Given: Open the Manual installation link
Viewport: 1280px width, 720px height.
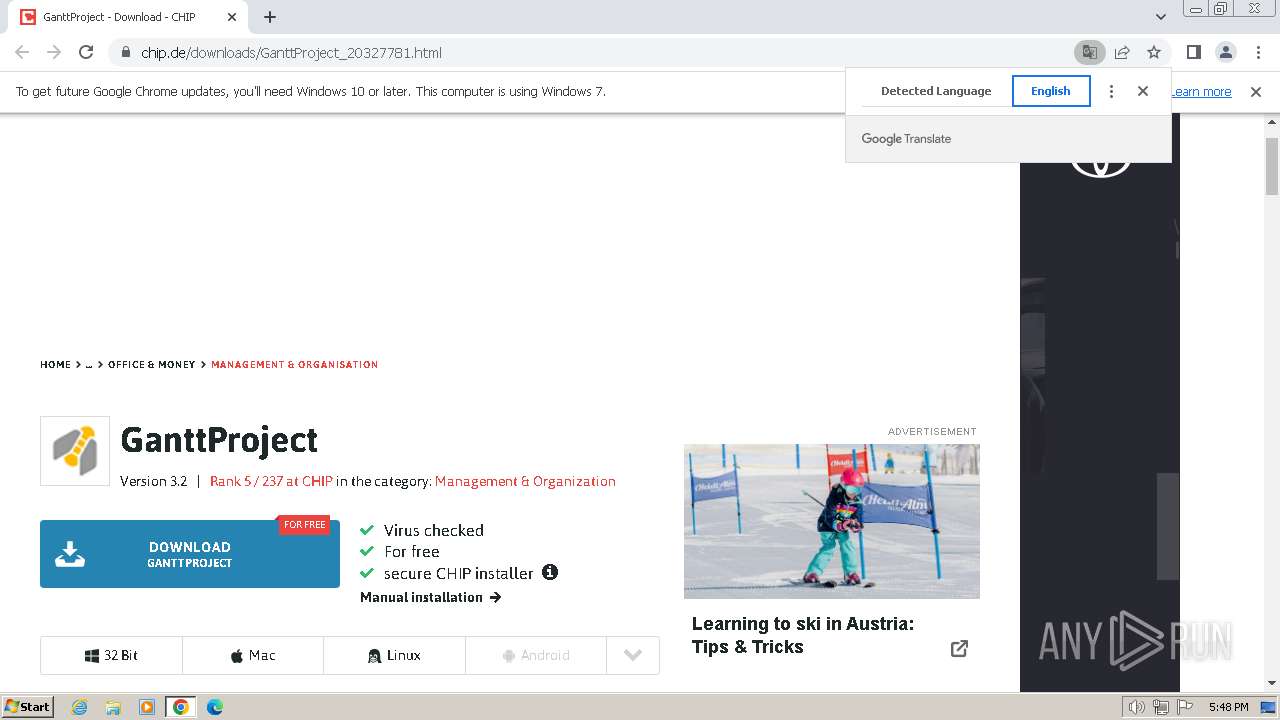Looking at the screenshot, I should [x=430, y=597].
